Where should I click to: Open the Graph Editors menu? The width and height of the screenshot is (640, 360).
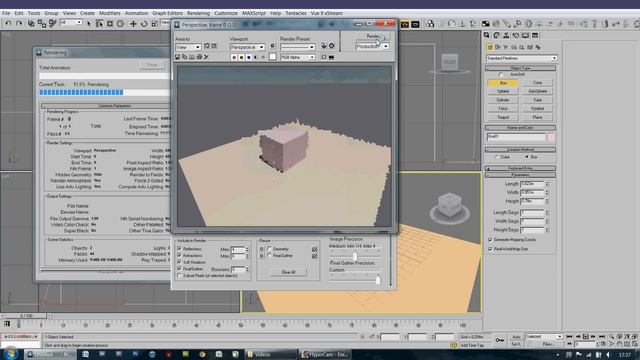(x=167, y=13)
